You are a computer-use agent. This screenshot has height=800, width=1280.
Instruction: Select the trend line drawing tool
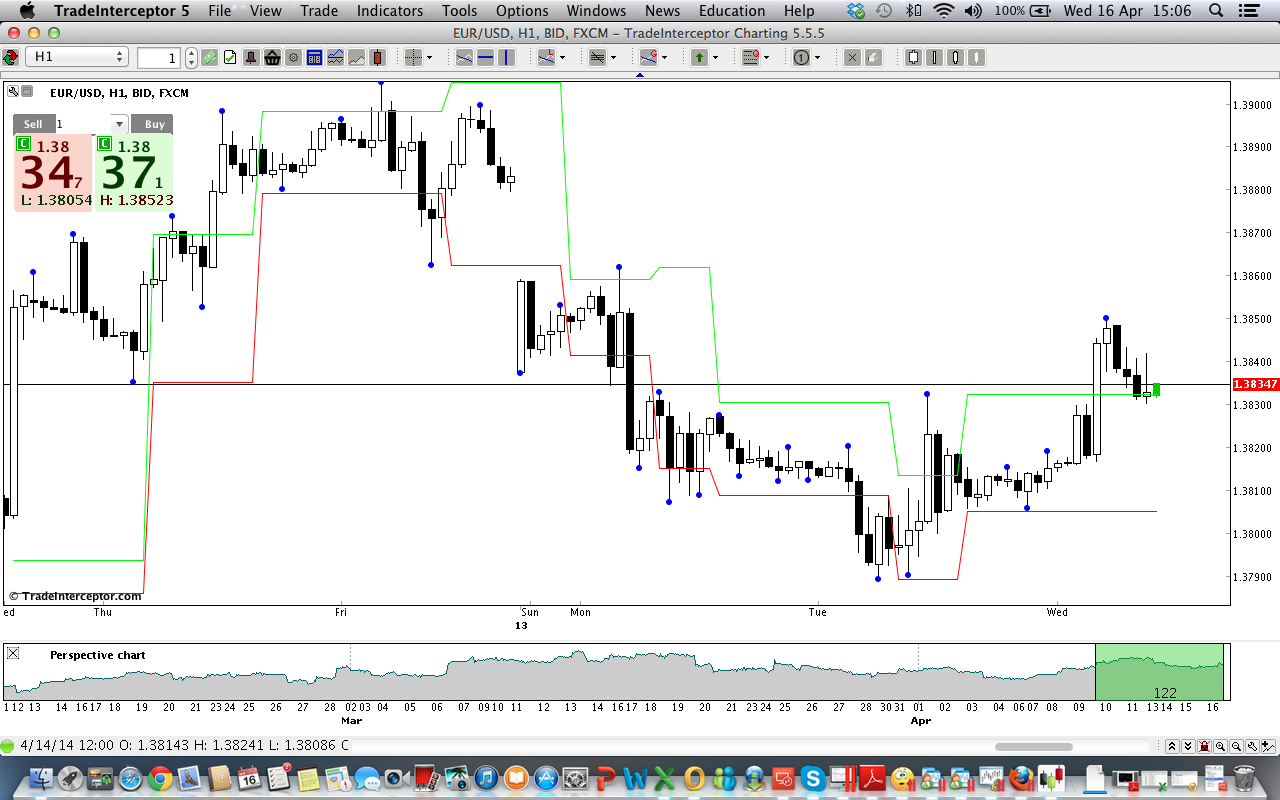click(464, 57)
